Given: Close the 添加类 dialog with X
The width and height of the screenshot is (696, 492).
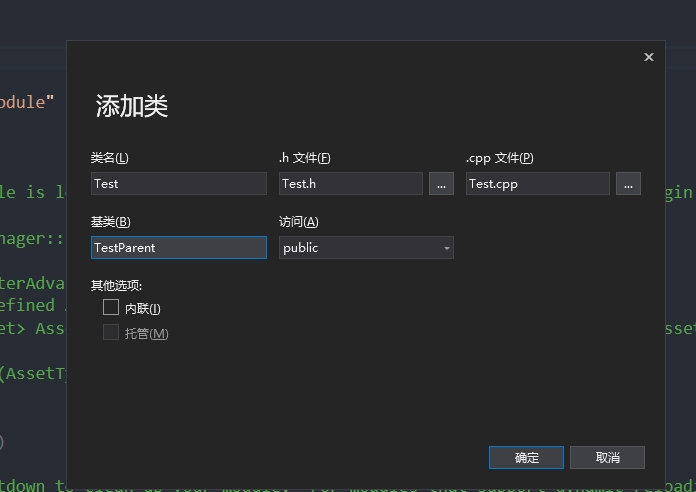Looking at the screenshot, I should pos(649,57).
